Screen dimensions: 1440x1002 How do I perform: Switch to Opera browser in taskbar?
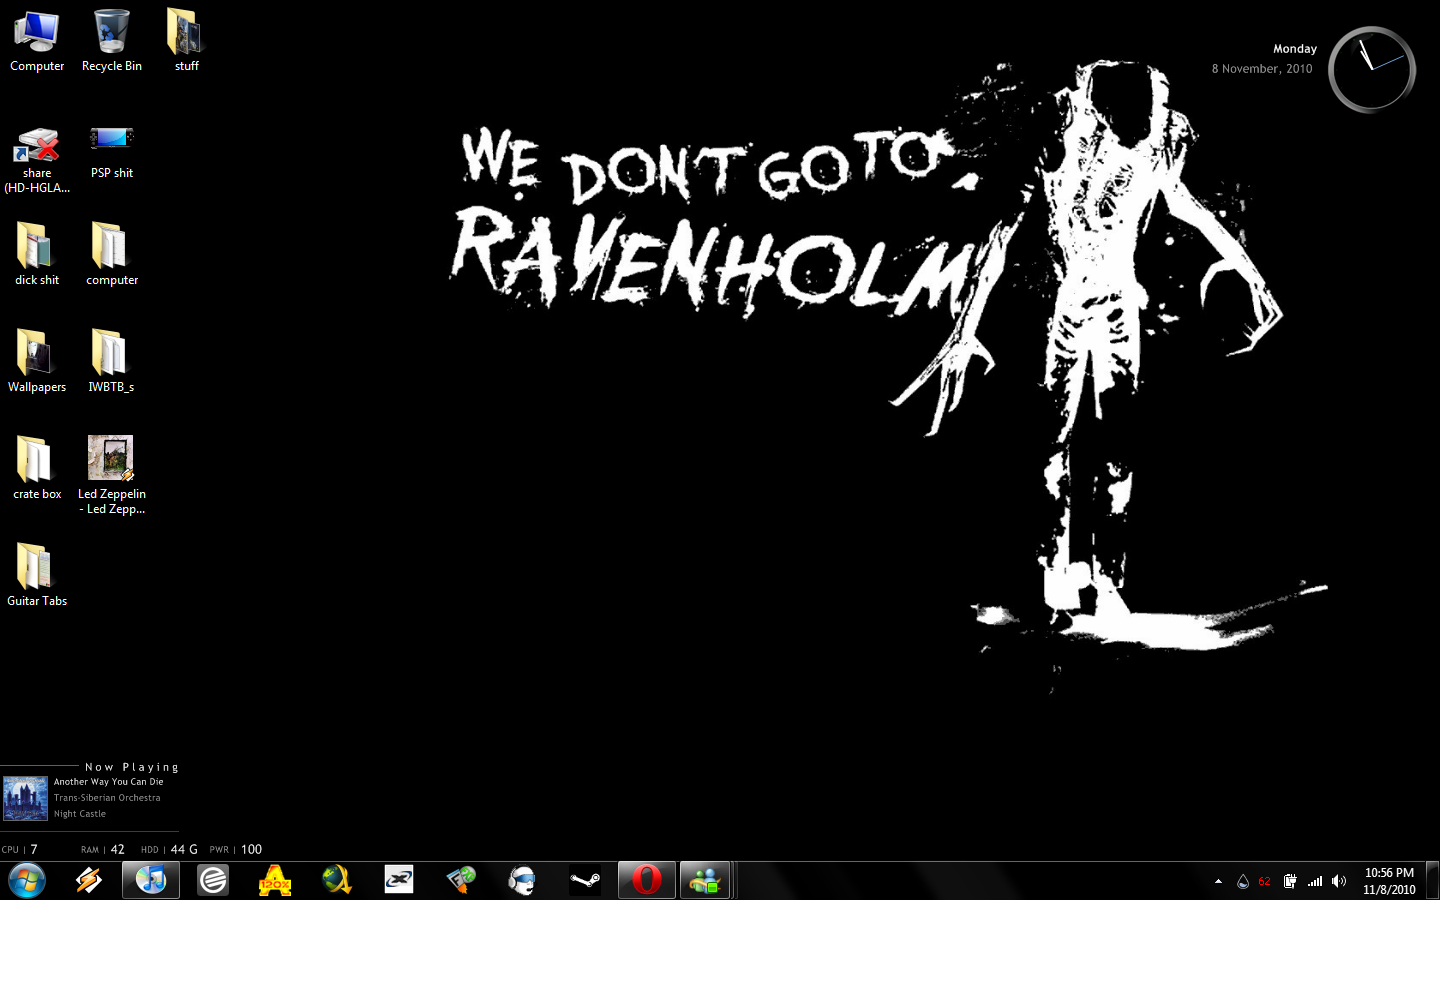point(647,880)
